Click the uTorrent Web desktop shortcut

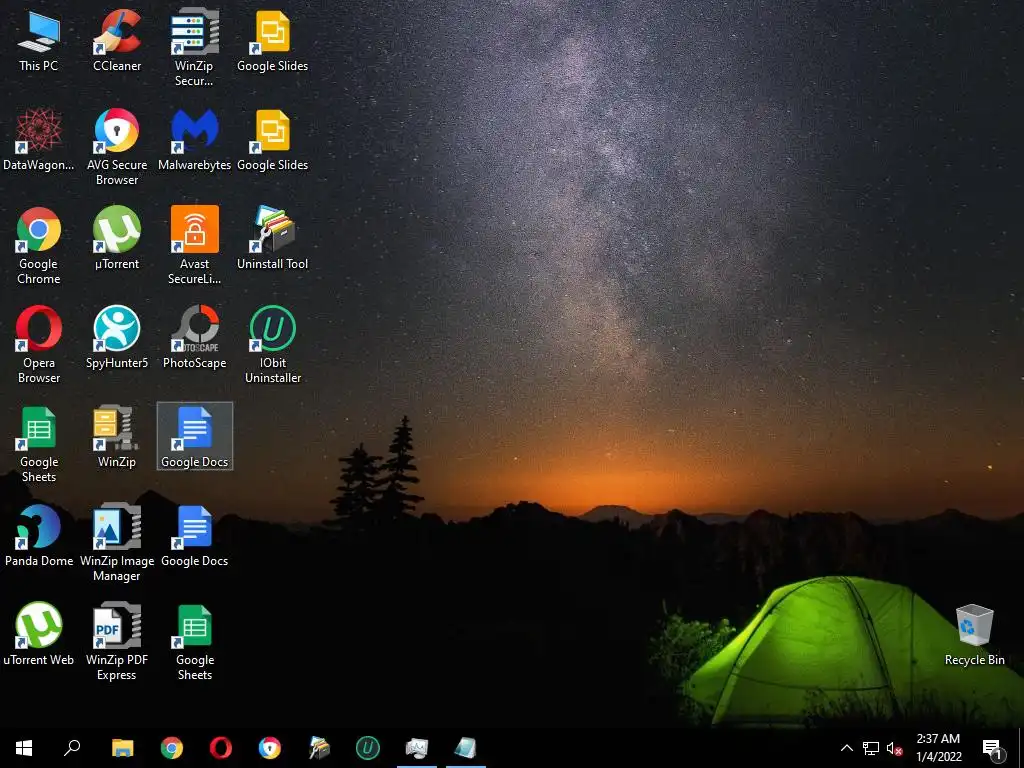pos(39,635)
